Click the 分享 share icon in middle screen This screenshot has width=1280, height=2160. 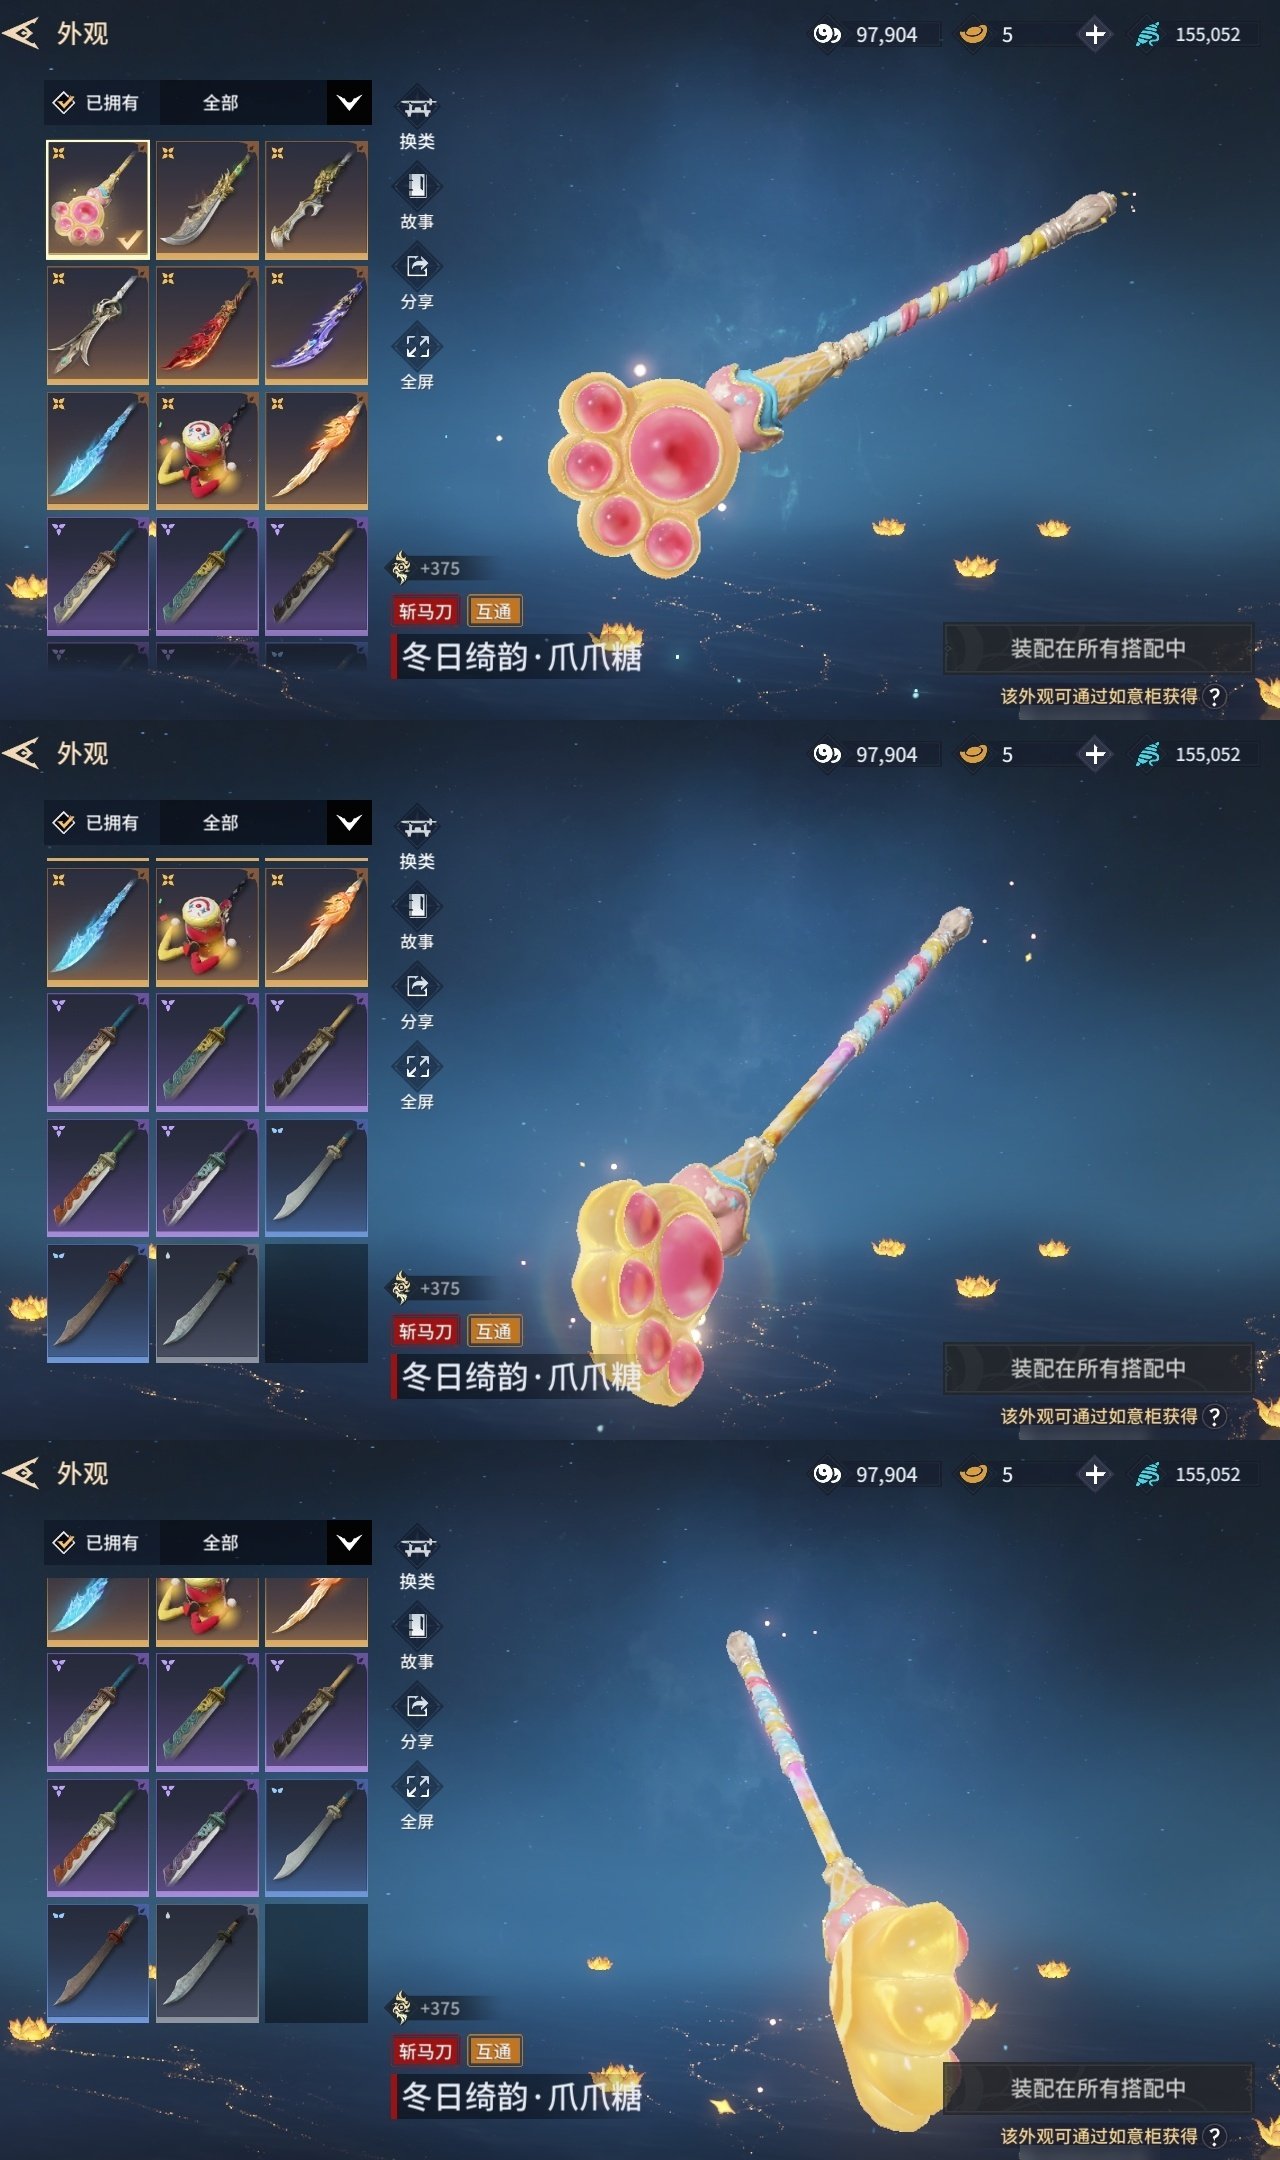point(417,986)
